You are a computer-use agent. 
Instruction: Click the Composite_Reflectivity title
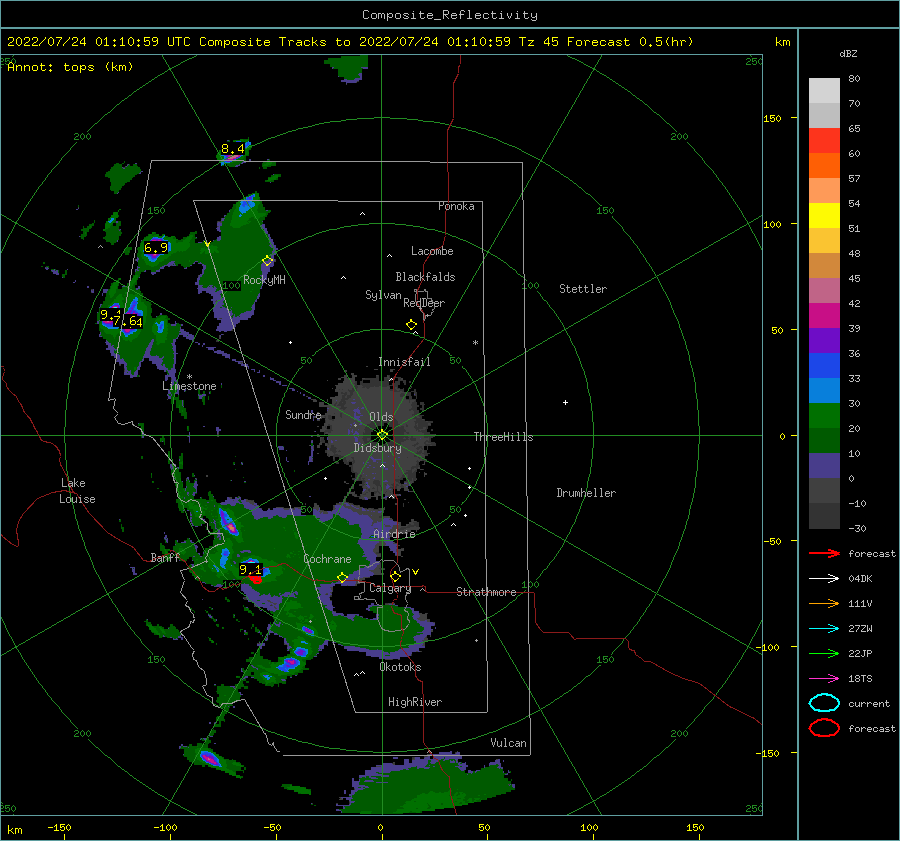[x=450, y=15]
